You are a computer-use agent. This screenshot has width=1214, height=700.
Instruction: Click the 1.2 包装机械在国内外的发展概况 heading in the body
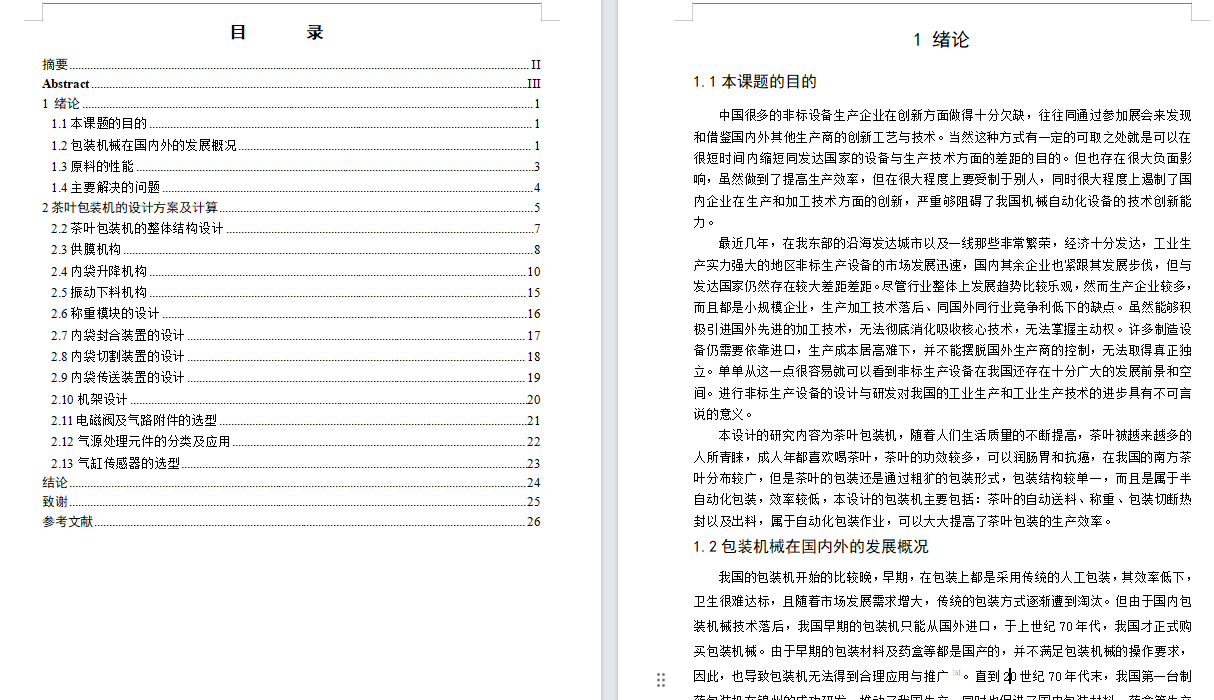[x=811, y=547]
